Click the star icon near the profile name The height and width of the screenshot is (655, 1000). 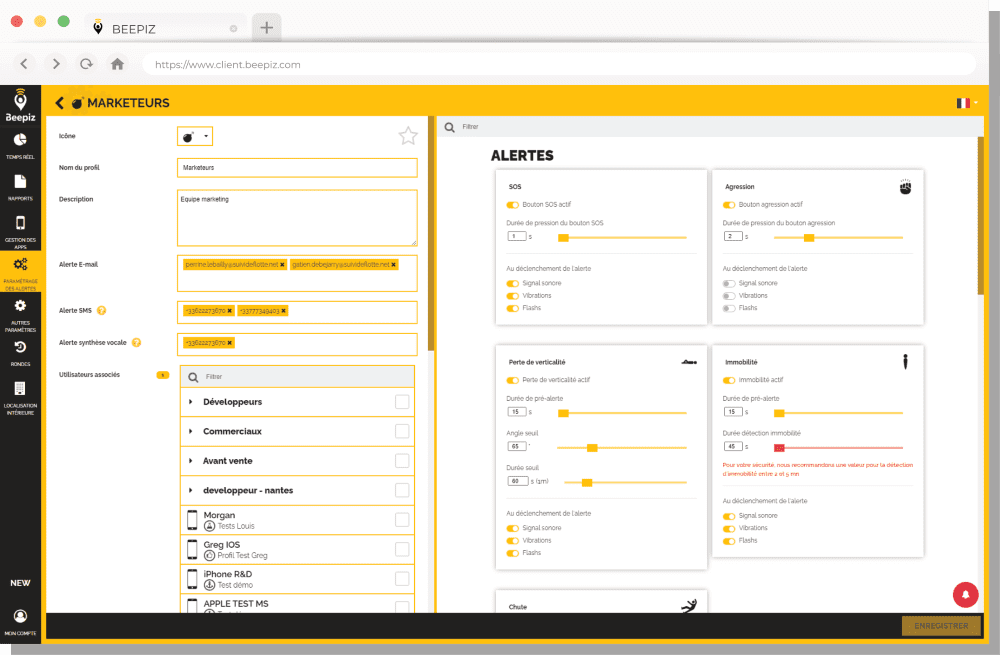point(407,136)
